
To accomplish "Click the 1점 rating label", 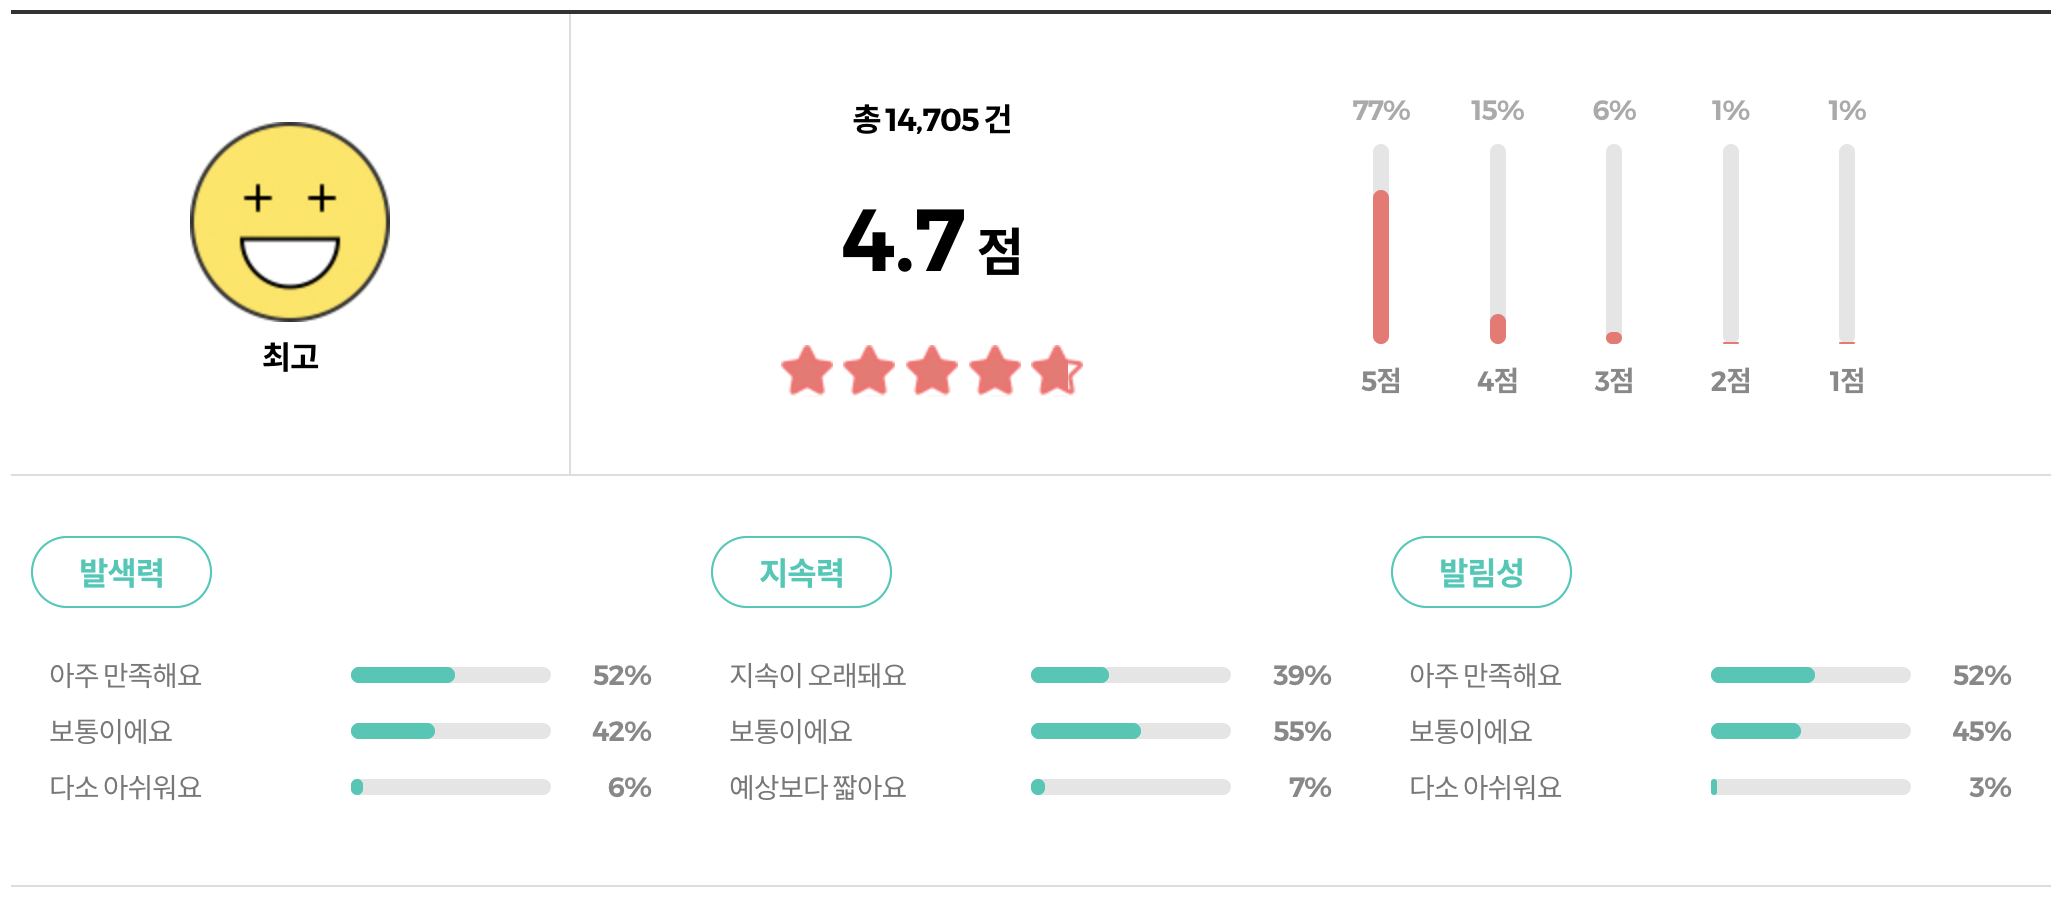I will tap(1846, 381).
